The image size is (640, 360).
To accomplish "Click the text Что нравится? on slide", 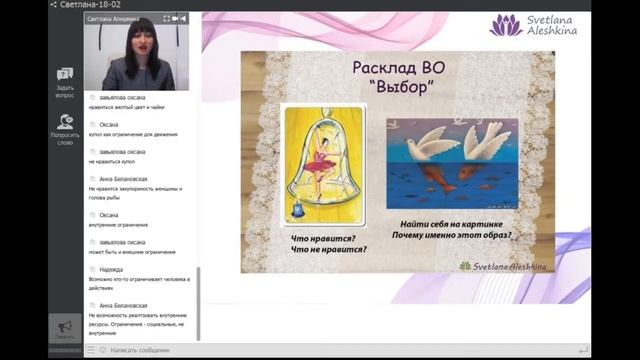I will [x=323, y=238].
